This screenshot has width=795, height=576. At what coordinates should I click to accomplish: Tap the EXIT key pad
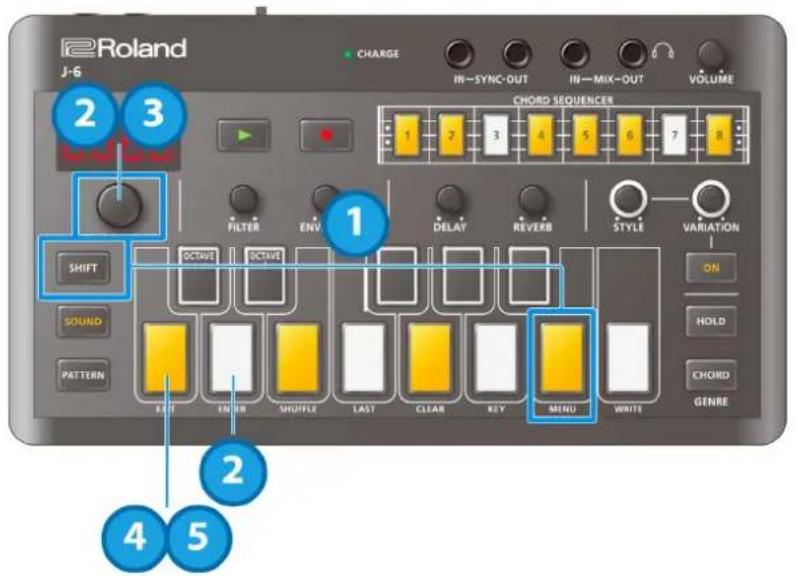pos(166,359)
